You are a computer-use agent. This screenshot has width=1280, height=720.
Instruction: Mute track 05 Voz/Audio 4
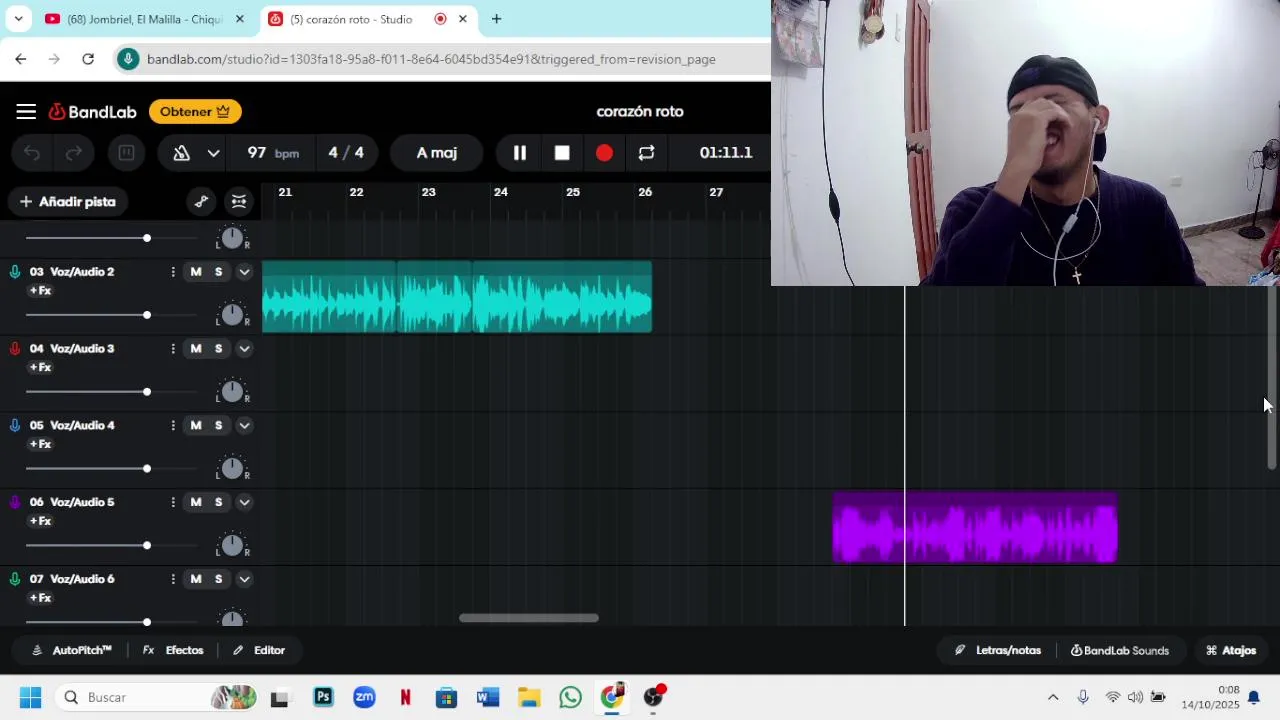(x=196, y=426)
